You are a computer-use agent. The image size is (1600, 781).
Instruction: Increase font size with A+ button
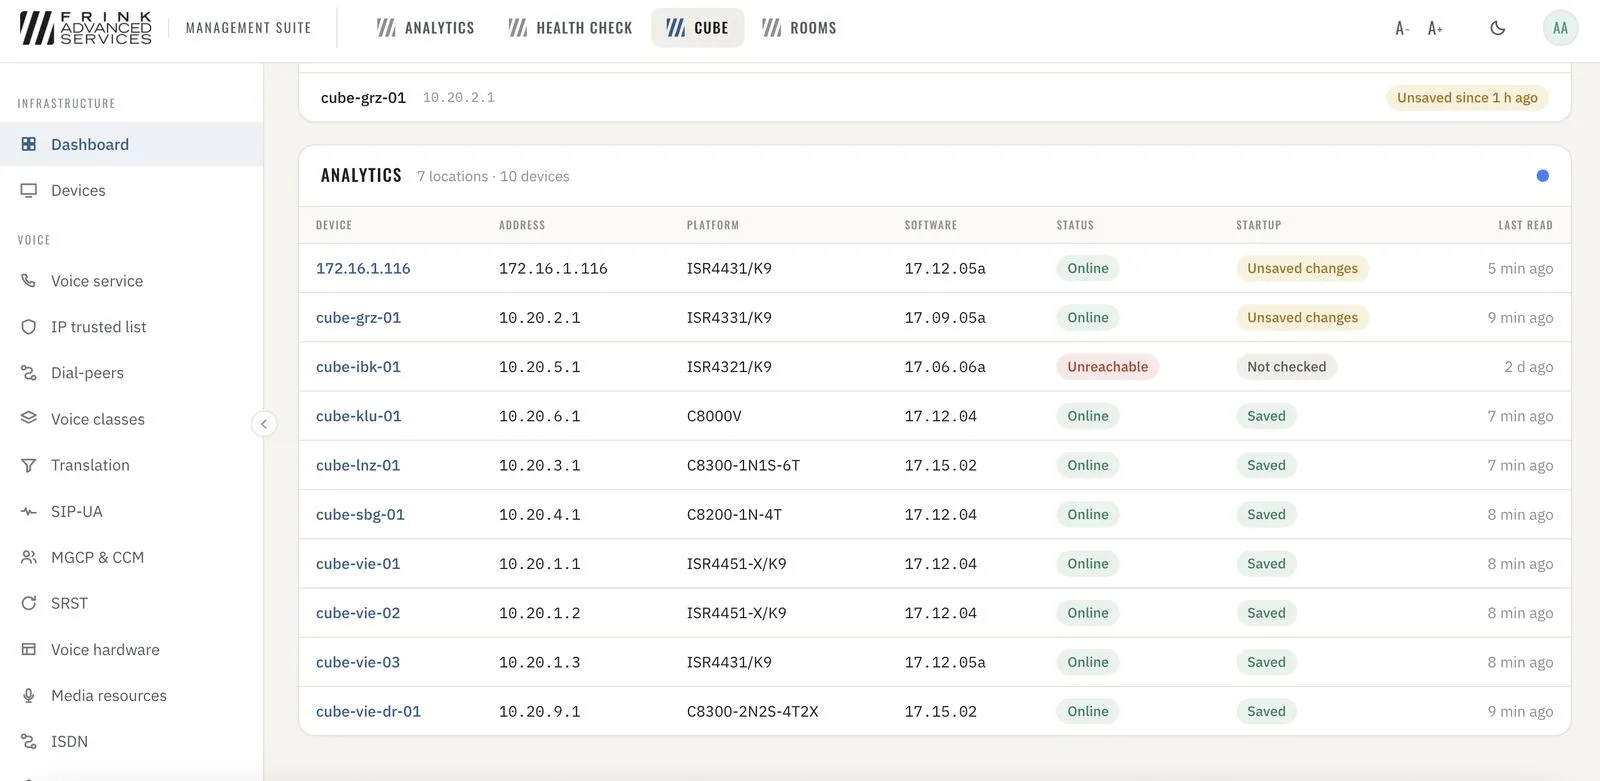[1435, 28]
